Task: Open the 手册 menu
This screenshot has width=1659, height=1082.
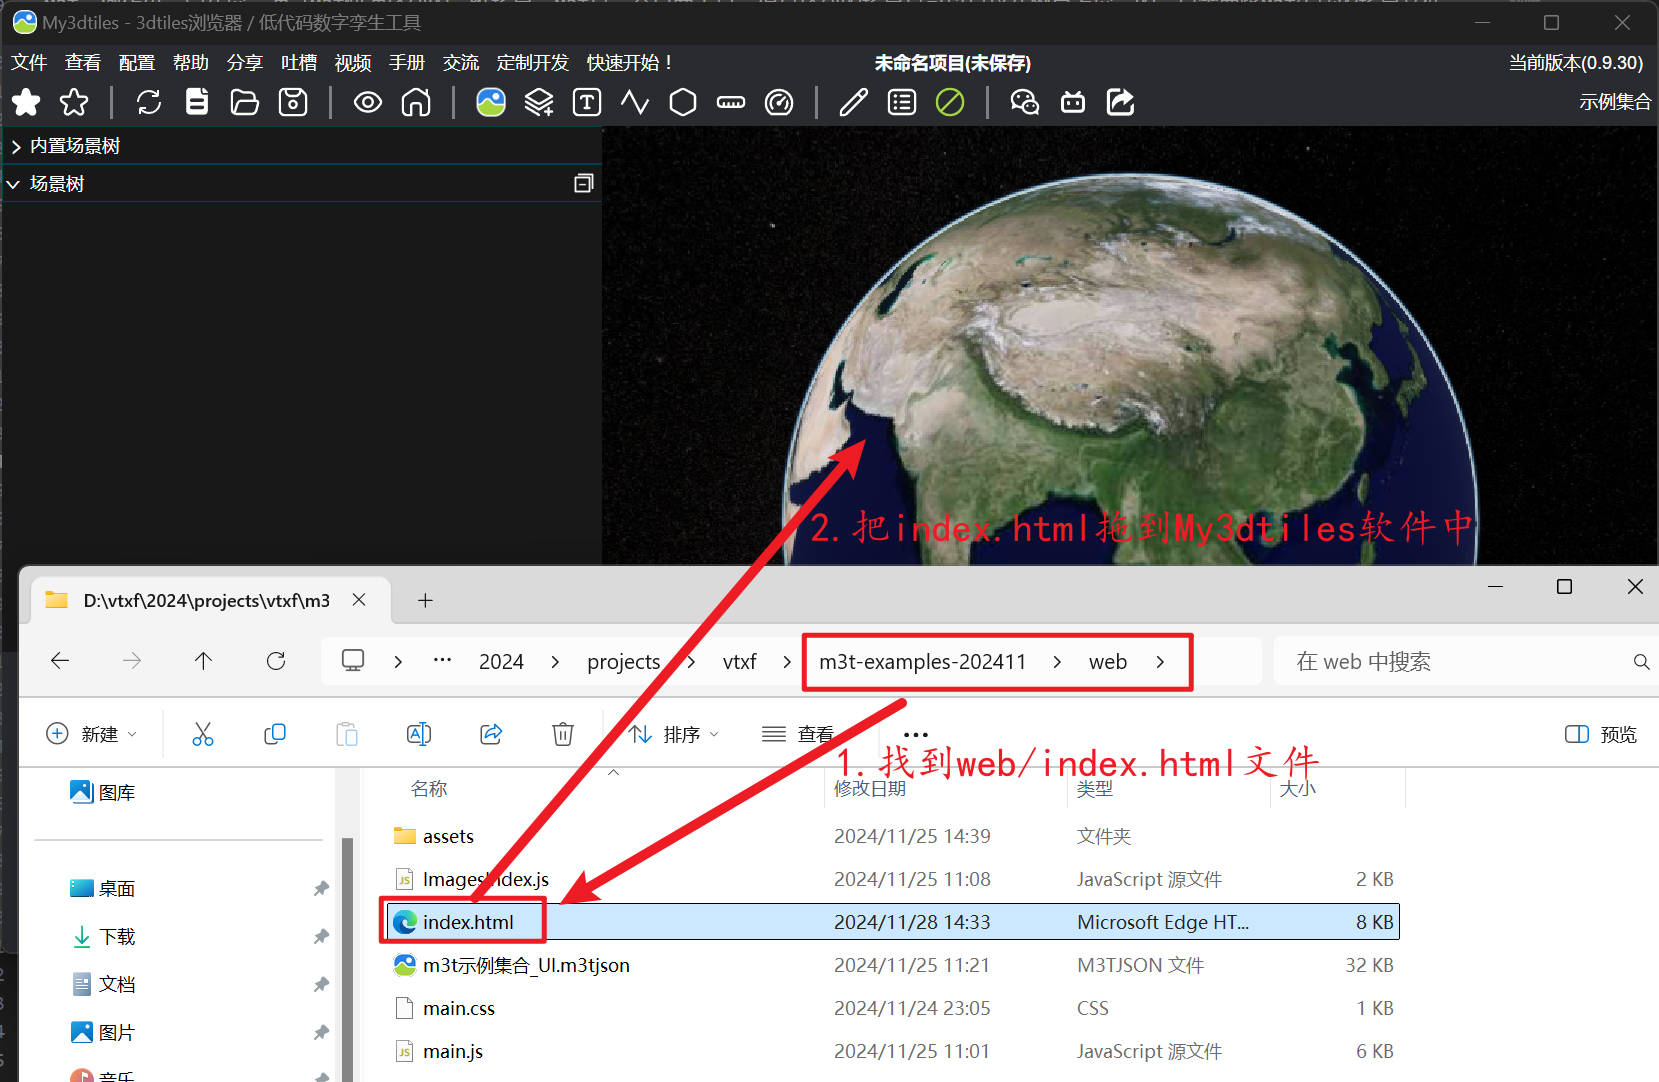Action: [x=407, y=63]
